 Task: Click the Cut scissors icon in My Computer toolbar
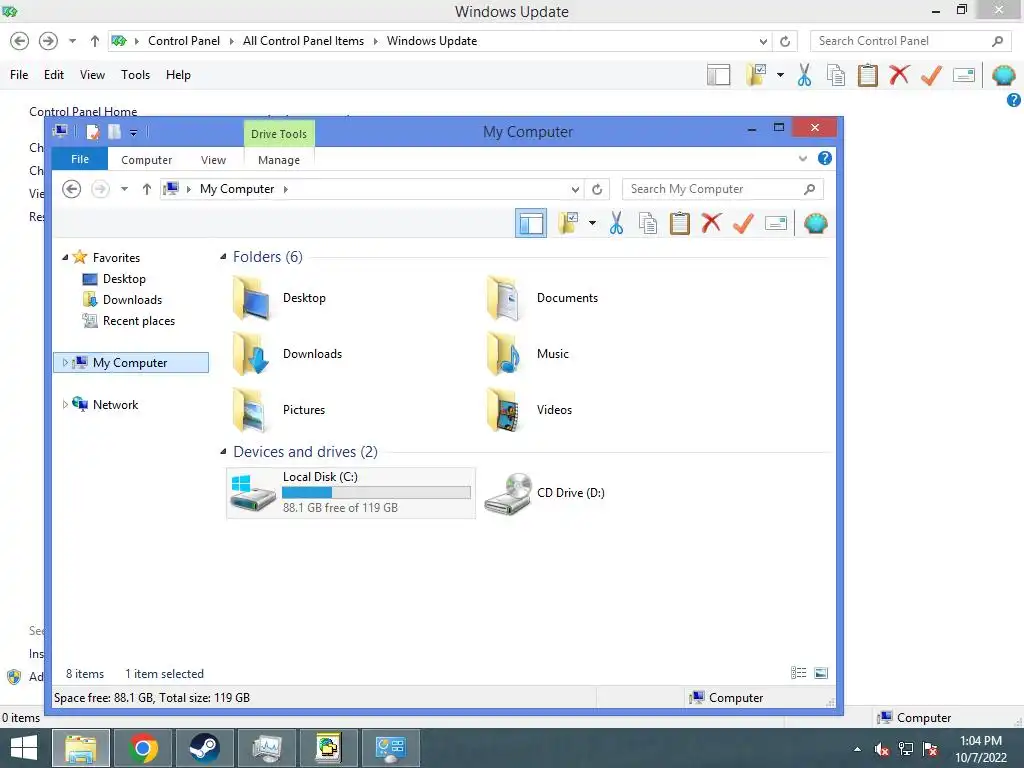616,223
